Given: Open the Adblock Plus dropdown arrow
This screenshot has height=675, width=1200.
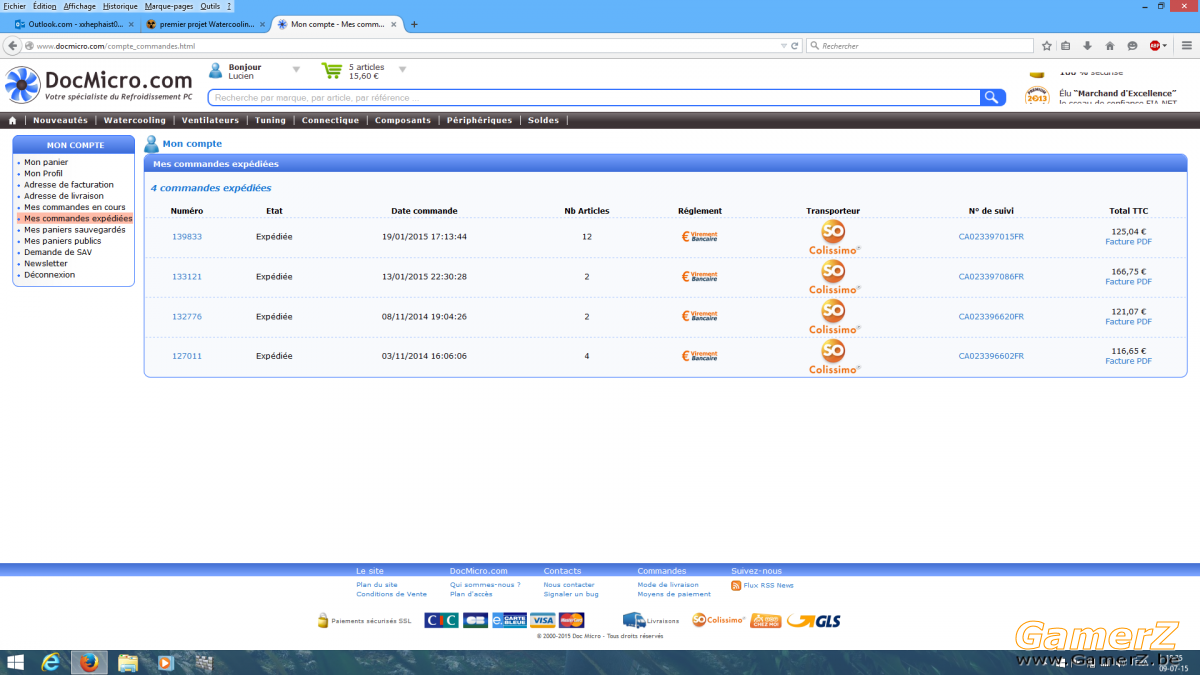Looking at the screenshot, I should tap(1165, 45).
